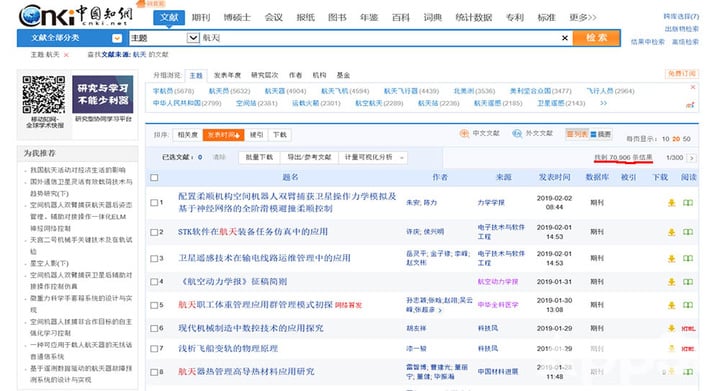This screenshot has width=720, height=391.
Task: Download article 1 via its yellow download icon
Action: (671, 203)
